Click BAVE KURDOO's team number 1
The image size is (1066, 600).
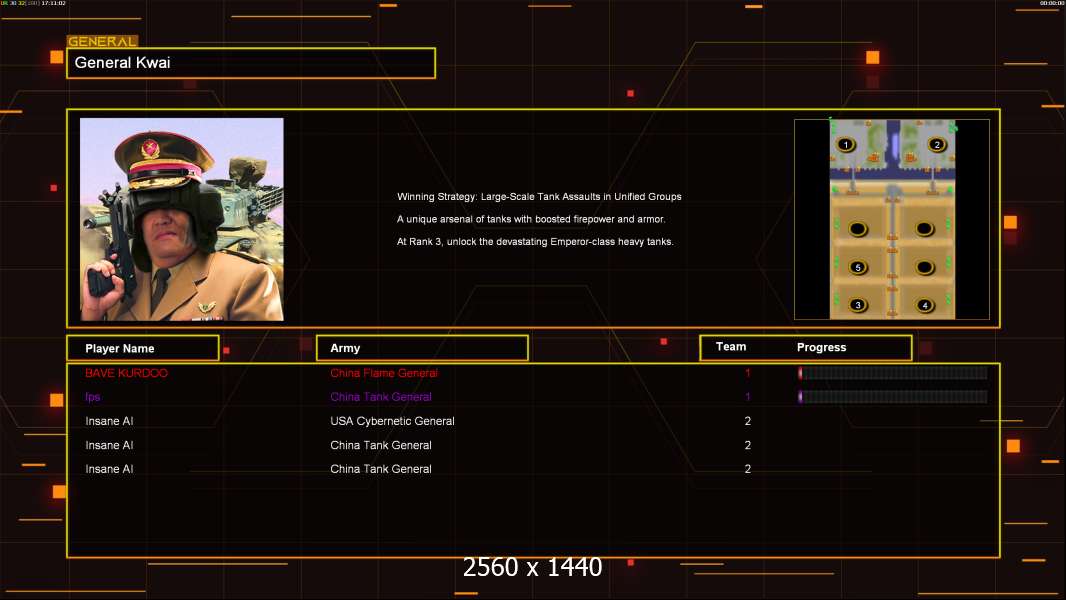coord(748,373)
